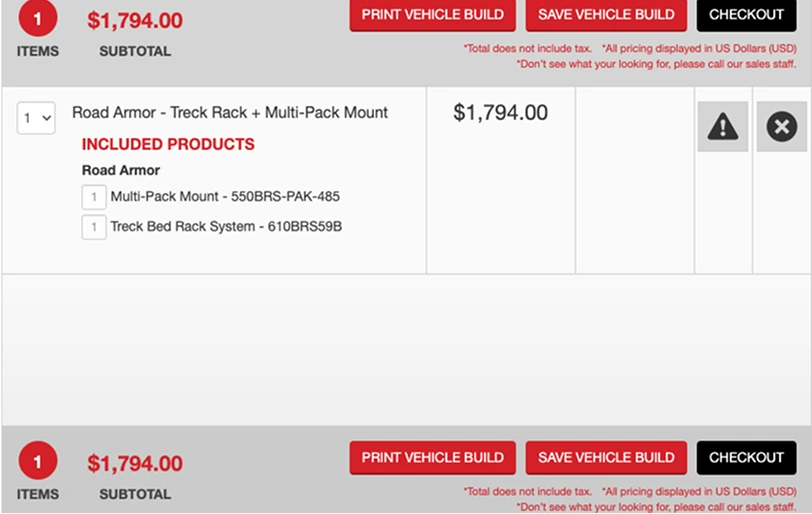Click top Save Vehicle Build button

coord(606,14)
